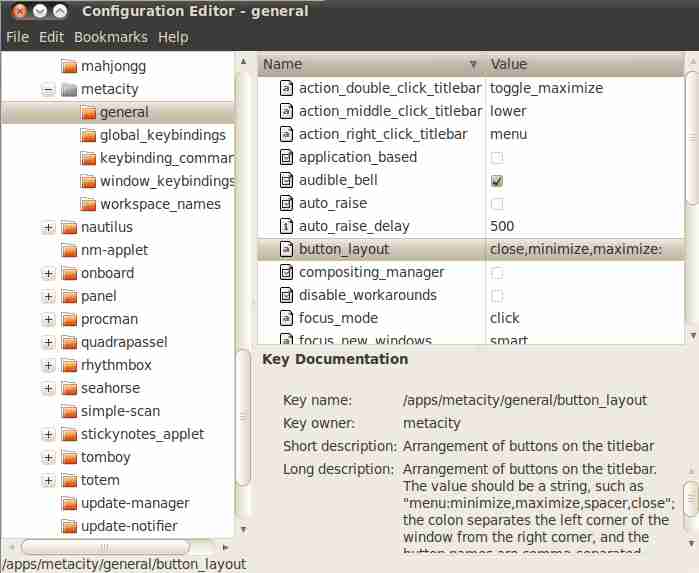
Task: Expand the stickynotes_applet tree node
Action: 48,435
